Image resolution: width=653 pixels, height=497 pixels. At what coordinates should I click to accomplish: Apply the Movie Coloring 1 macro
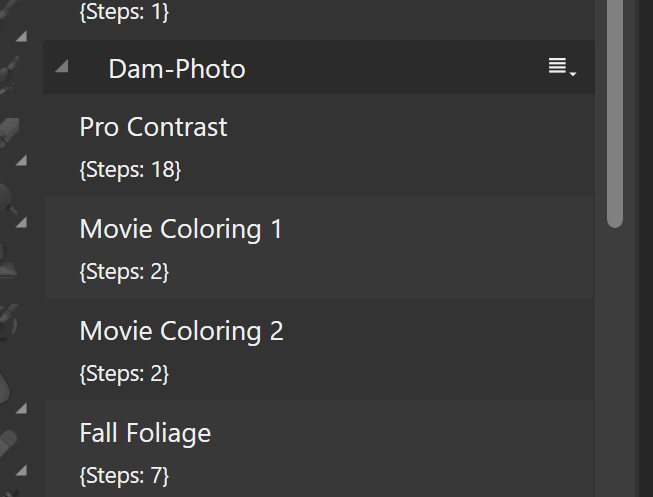(x=319, y=247)
